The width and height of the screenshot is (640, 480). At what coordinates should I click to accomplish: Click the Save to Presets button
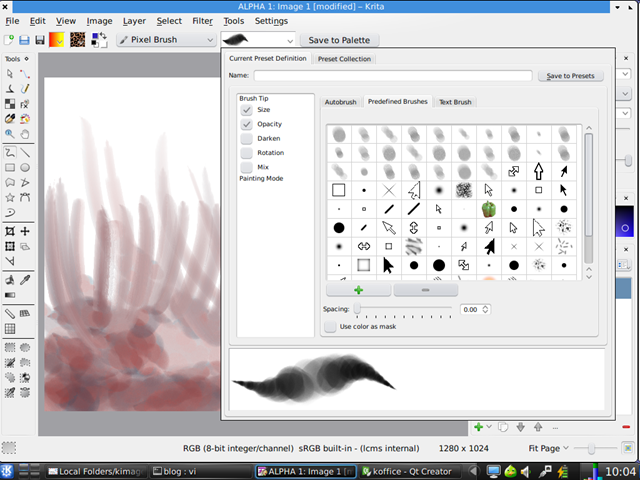click(570, 76)
